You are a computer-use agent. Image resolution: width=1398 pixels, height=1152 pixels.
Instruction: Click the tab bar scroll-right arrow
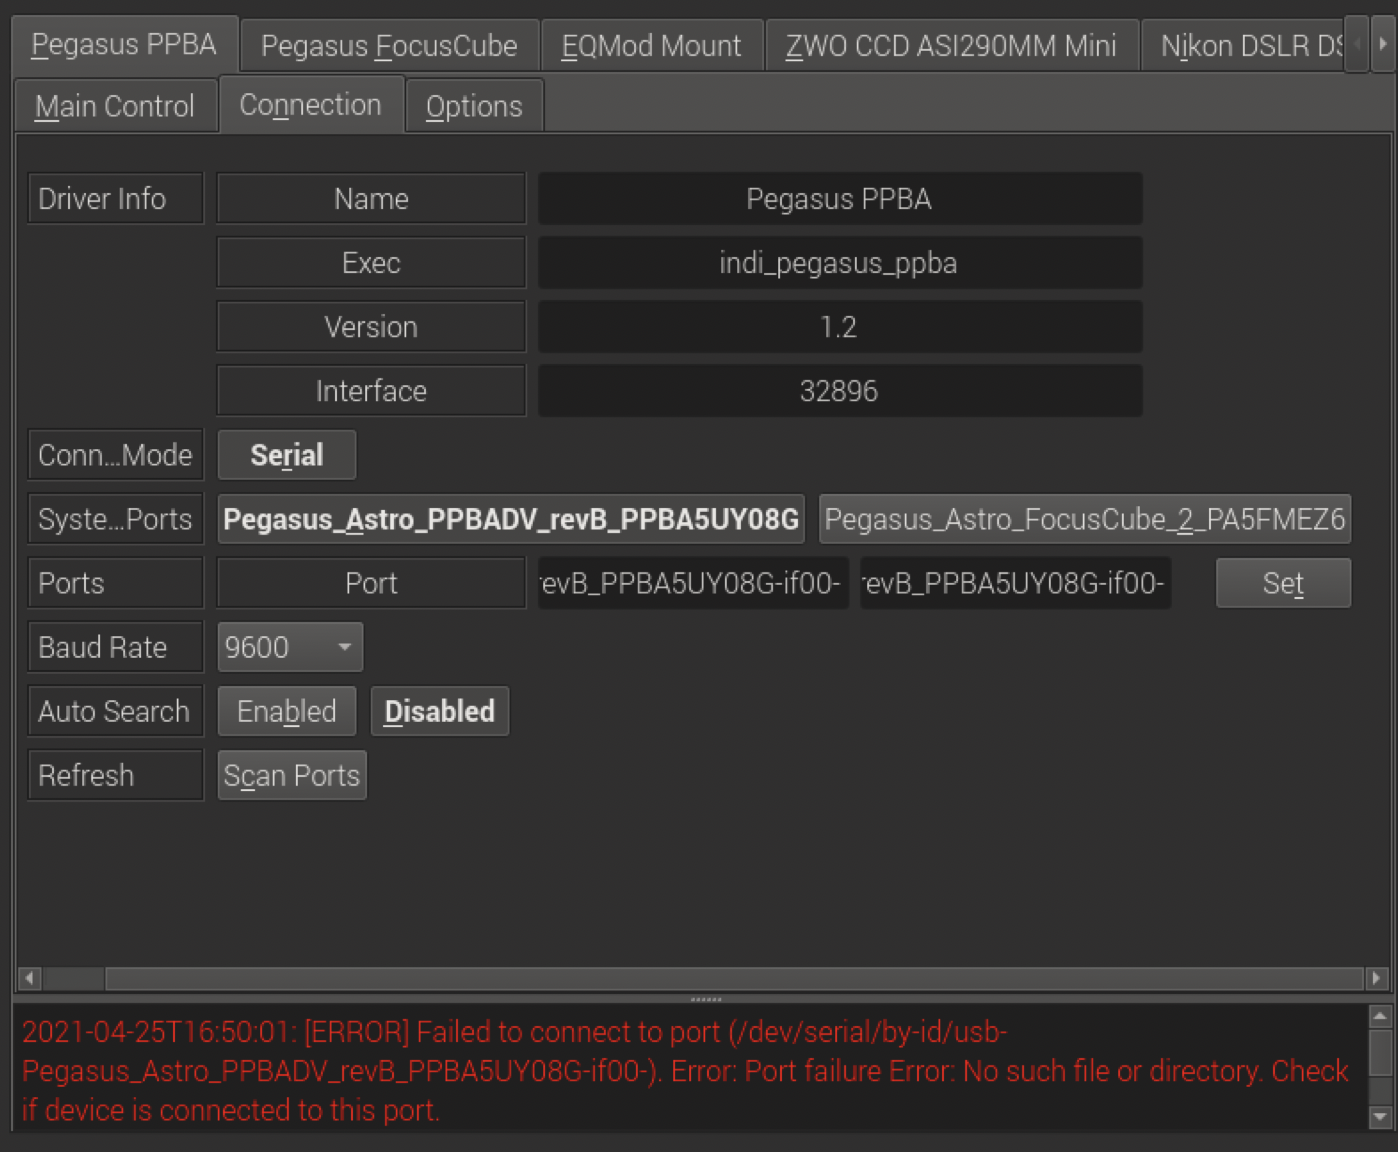coord(1383,44)
